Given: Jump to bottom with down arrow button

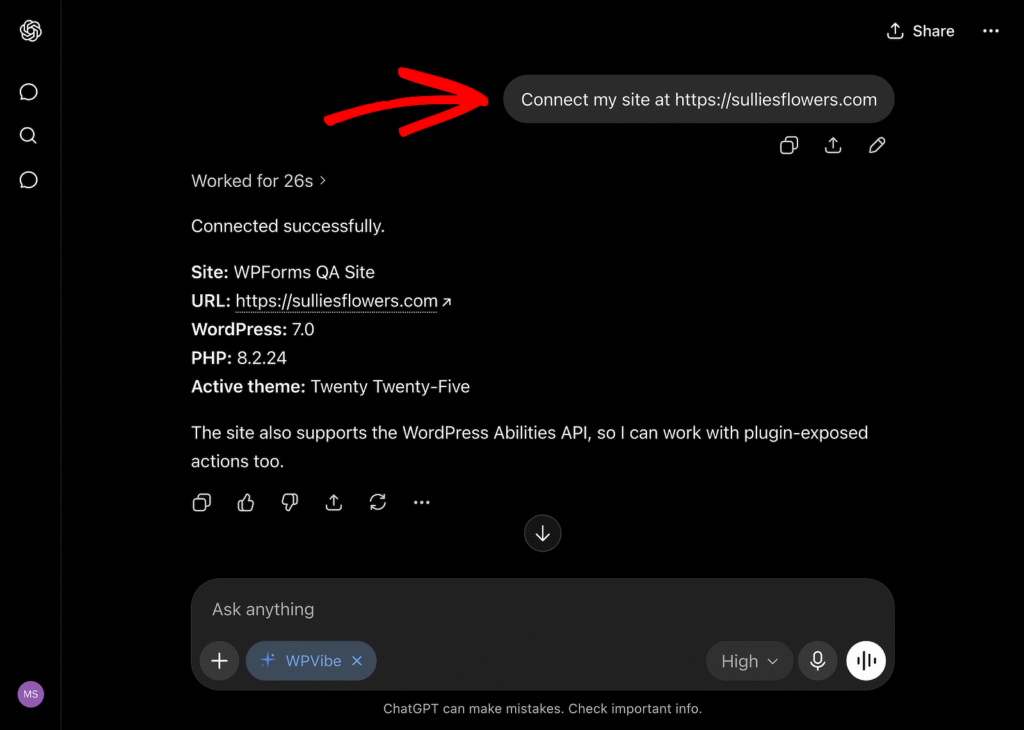Looking at the screenshot, I should (543, 533).
